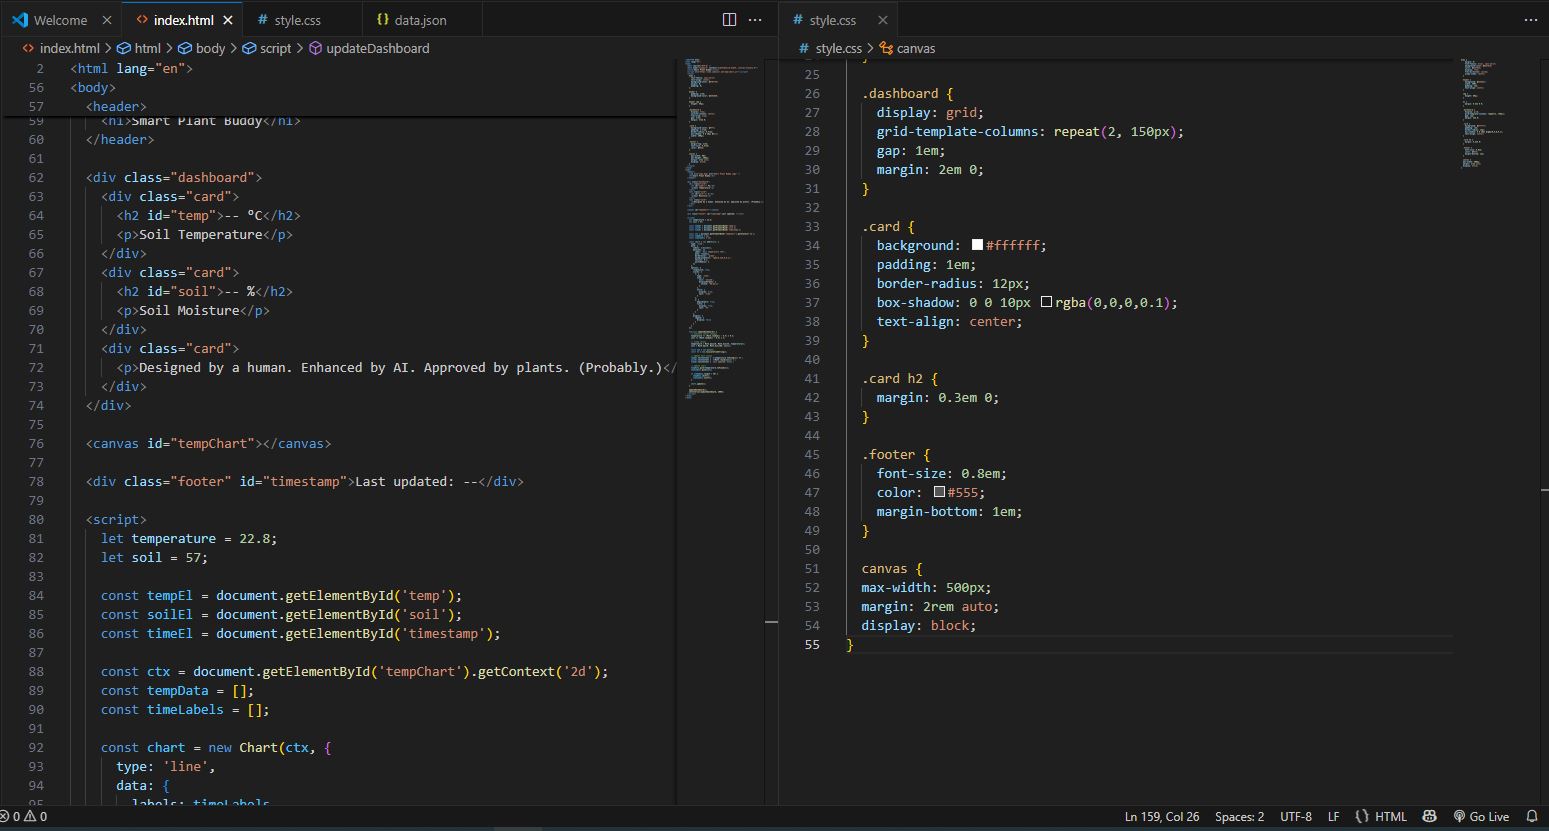Click 'text-align: center;' line
Image resolution: width=1549 pixels, height=831 pixels.
pos(950,321)
